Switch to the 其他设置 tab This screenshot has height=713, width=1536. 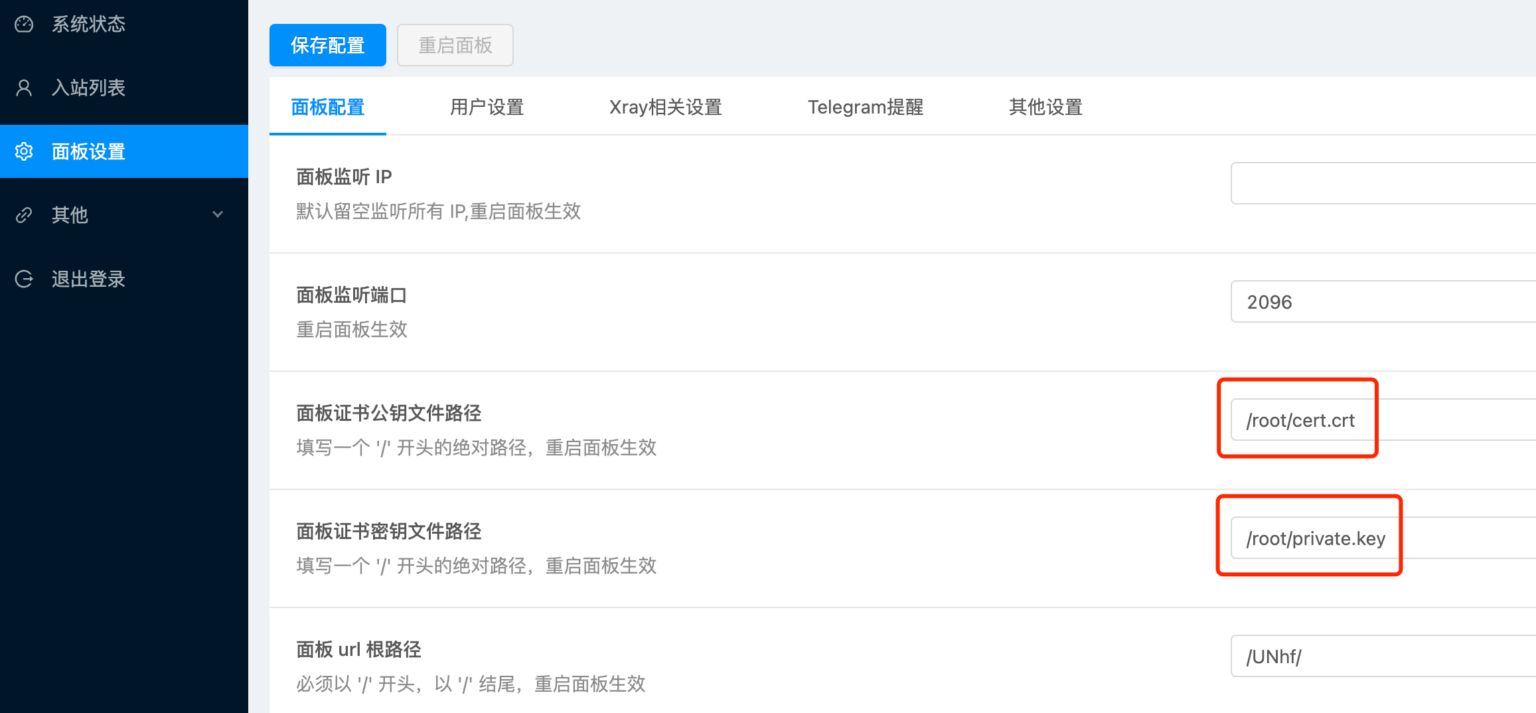(1045, 107)
